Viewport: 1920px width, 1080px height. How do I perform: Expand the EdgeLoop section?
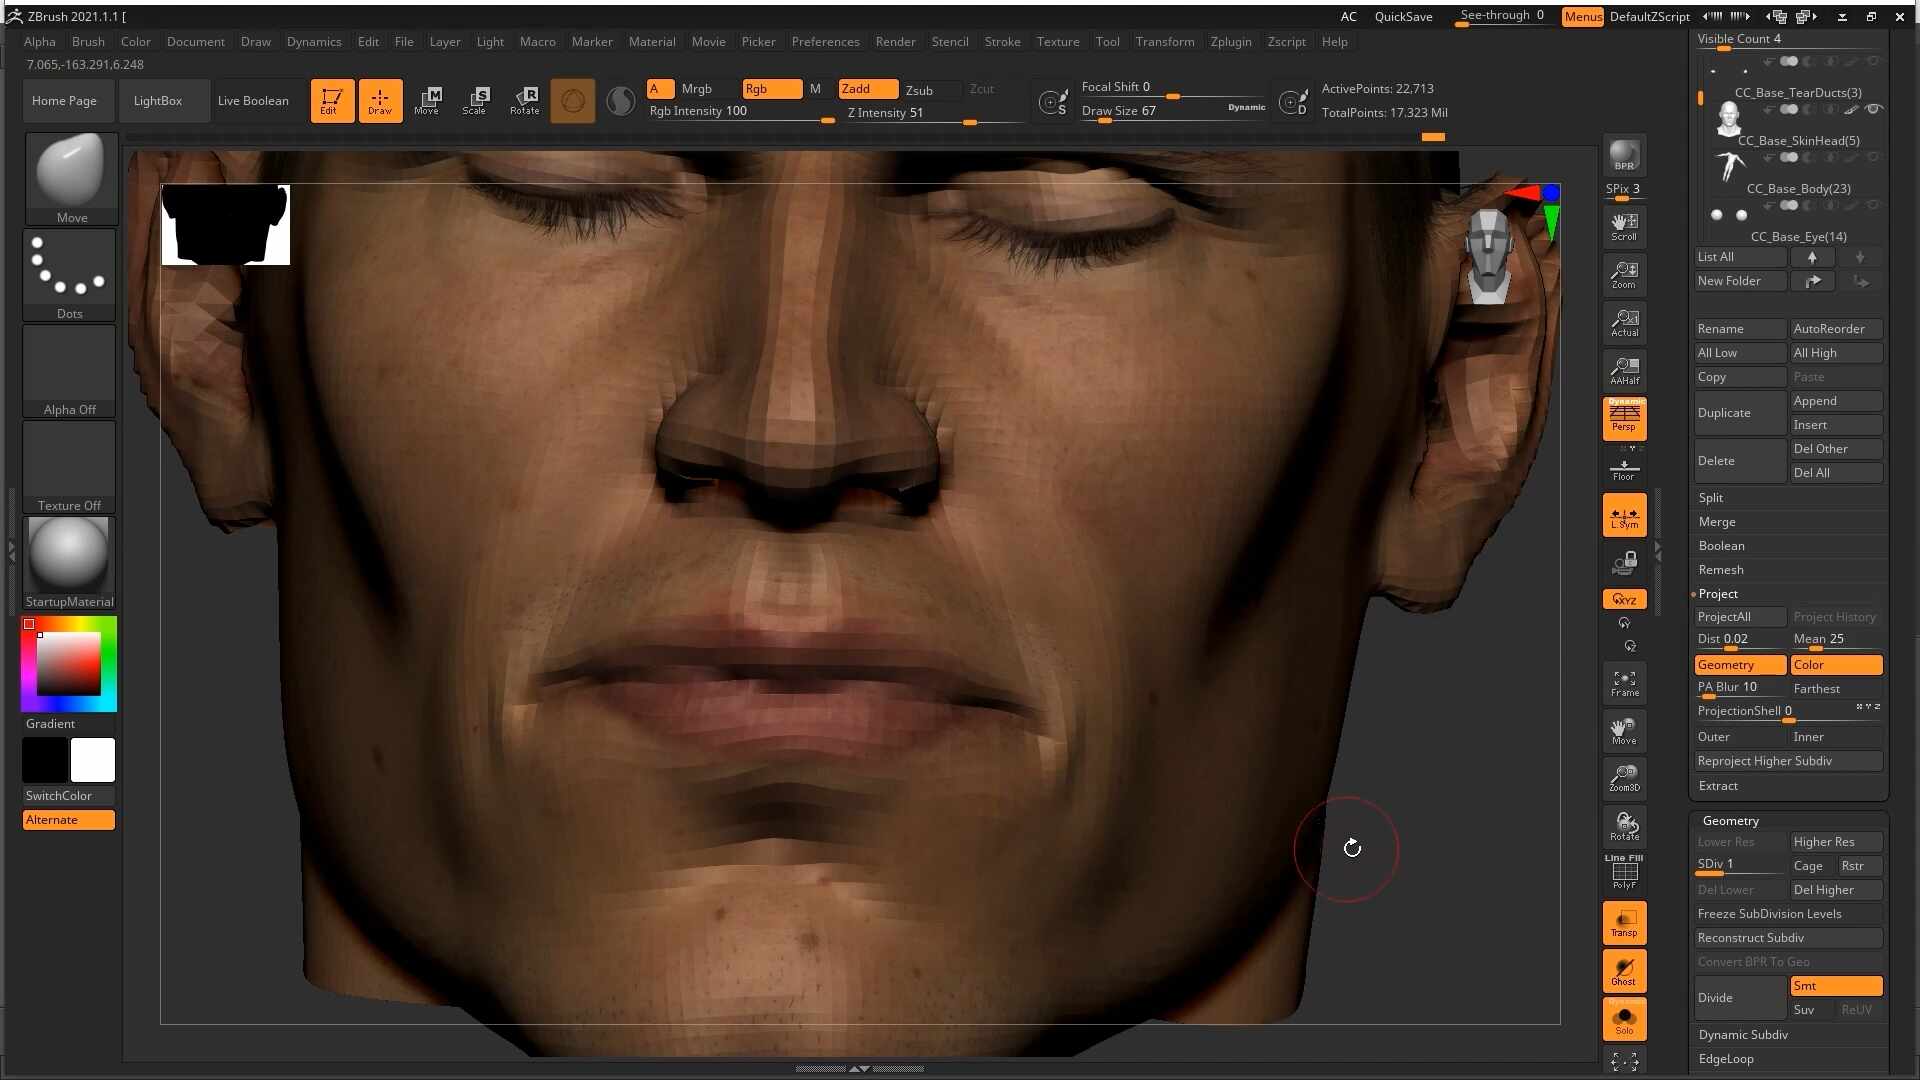point(1726,1059)
